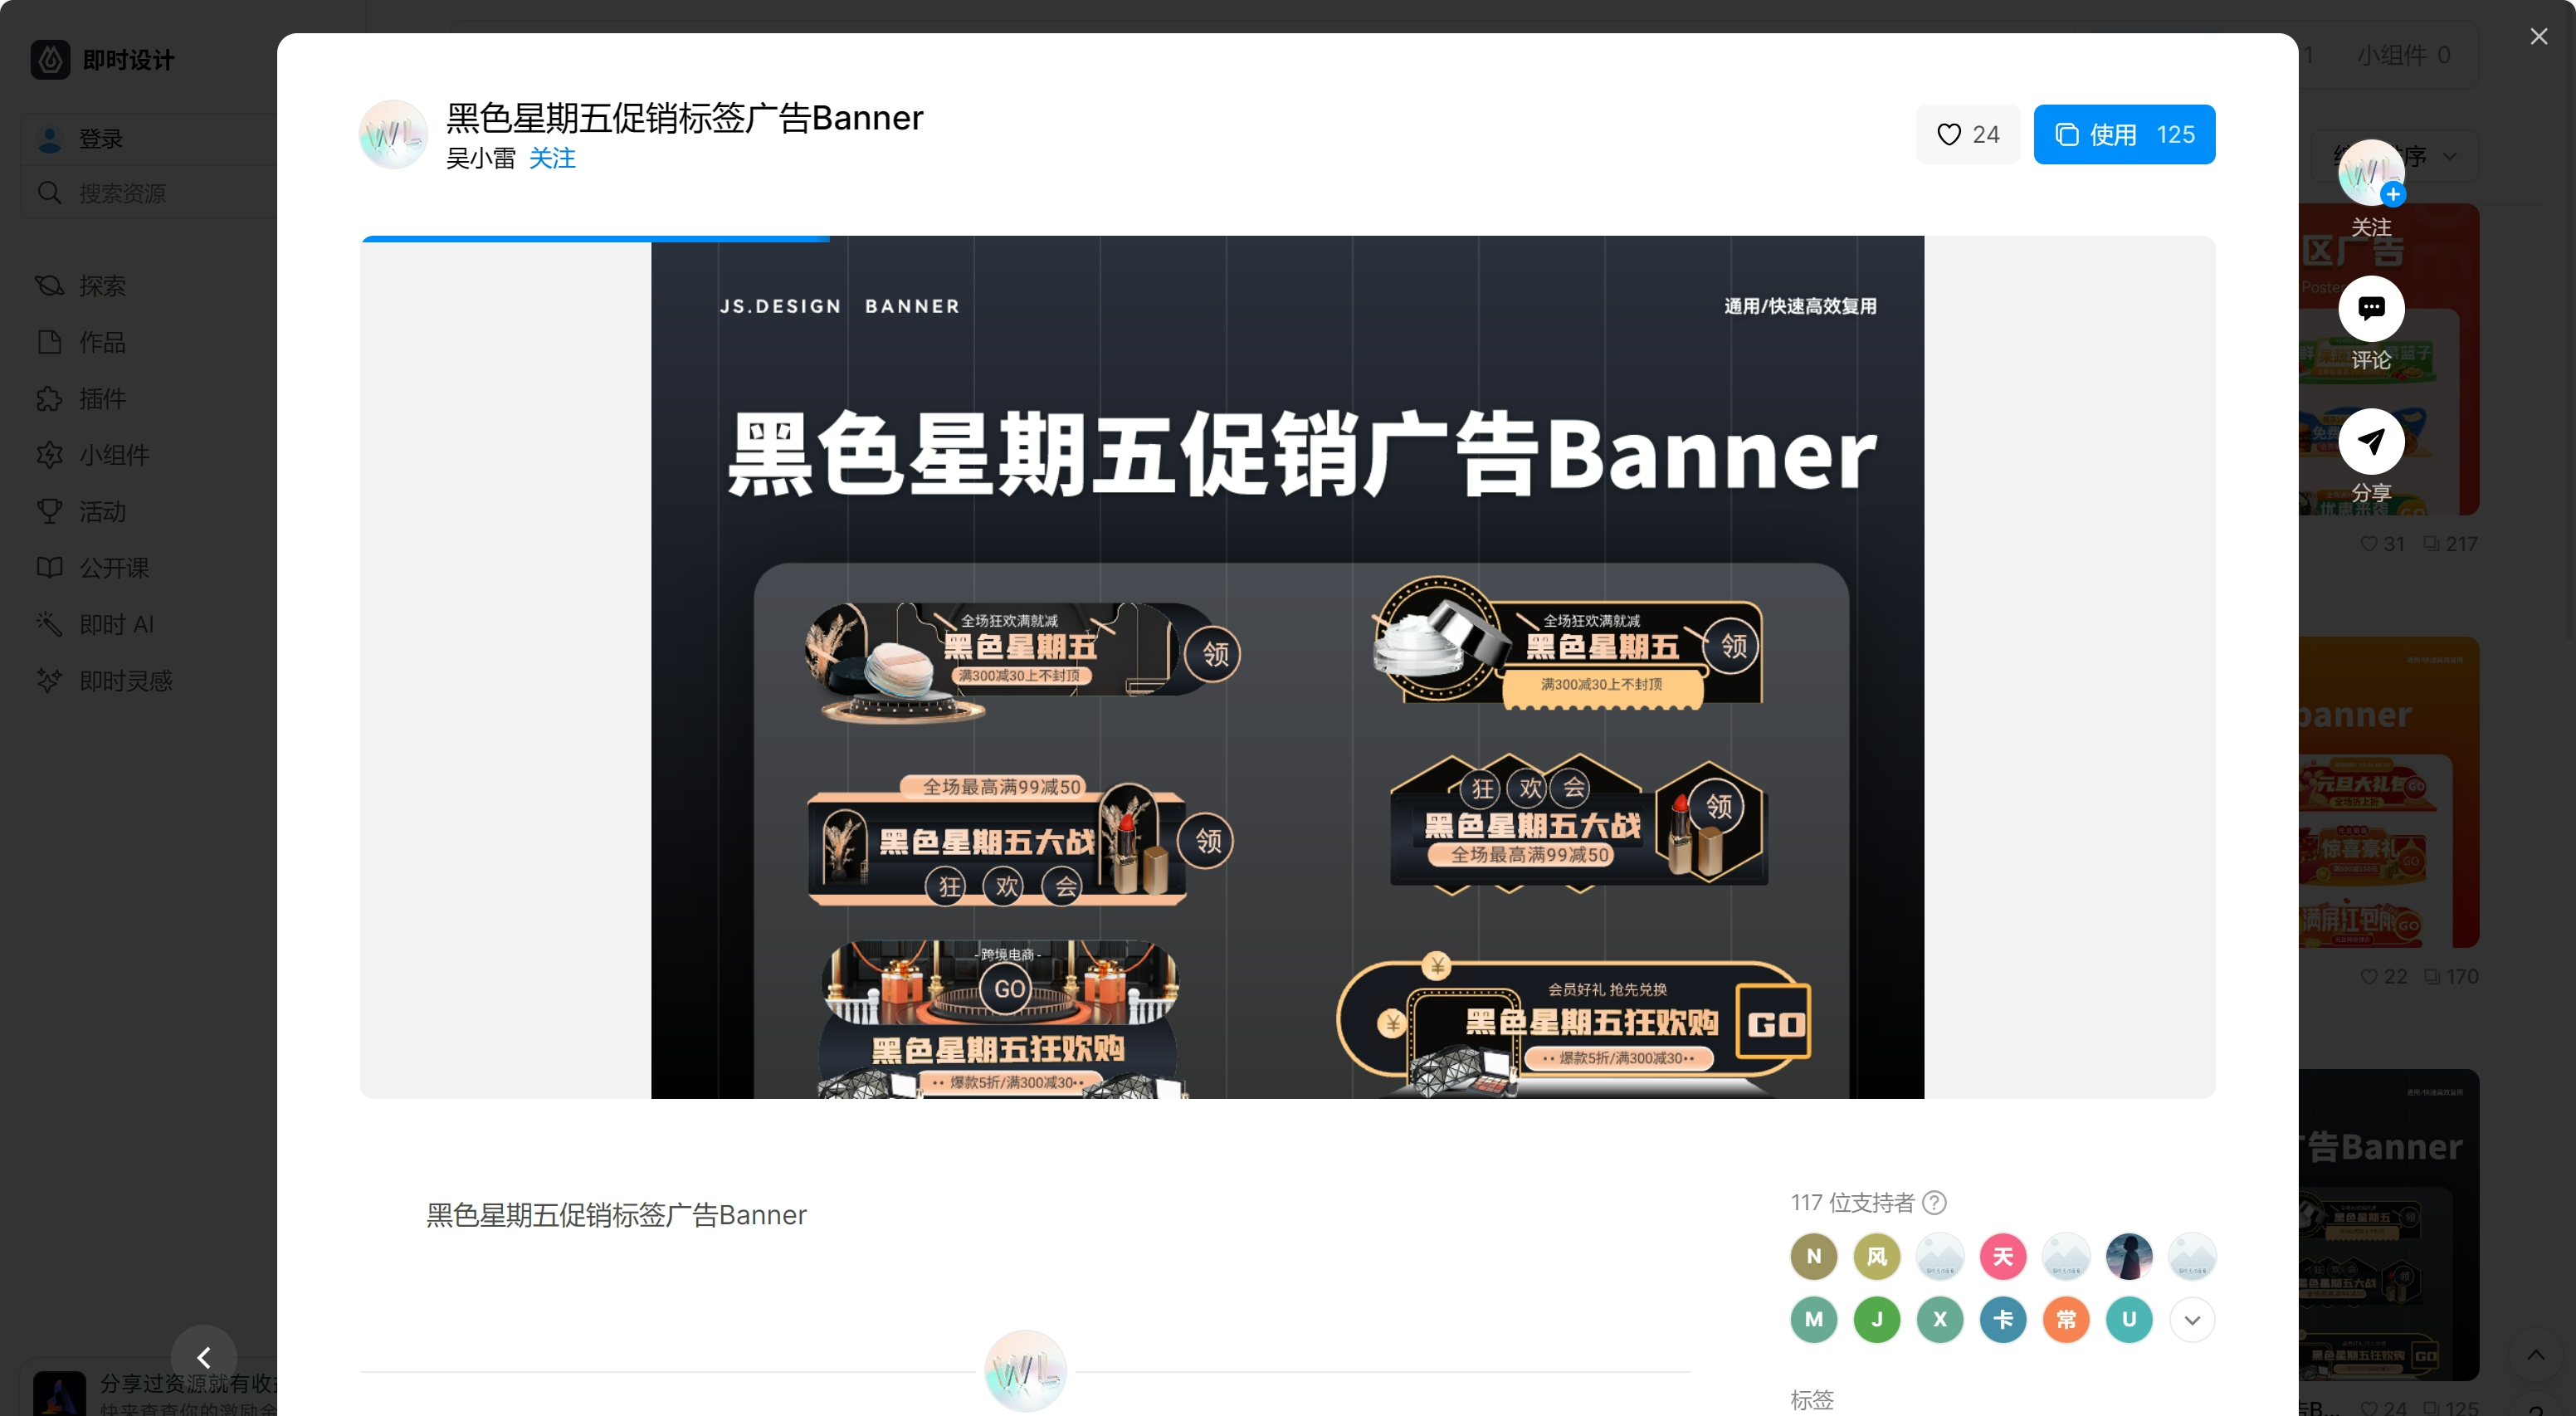Click the 插件 puzzle icon

[x=49, y=399]
